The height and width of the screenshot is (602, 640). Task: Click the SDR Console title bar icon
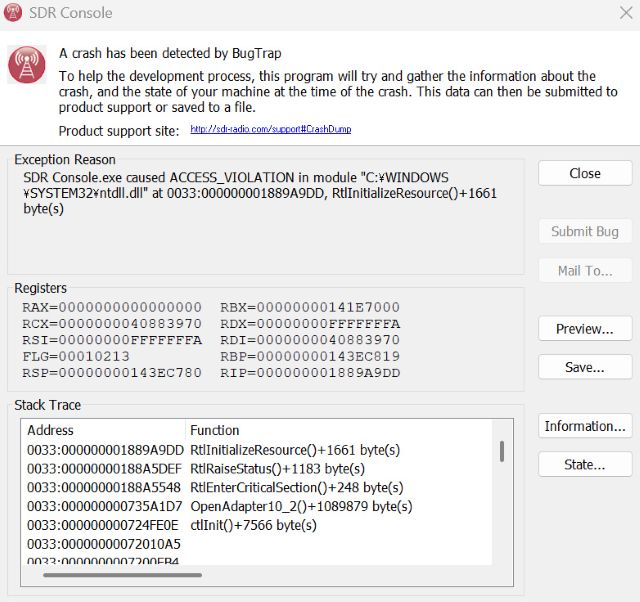coord(13,12)
